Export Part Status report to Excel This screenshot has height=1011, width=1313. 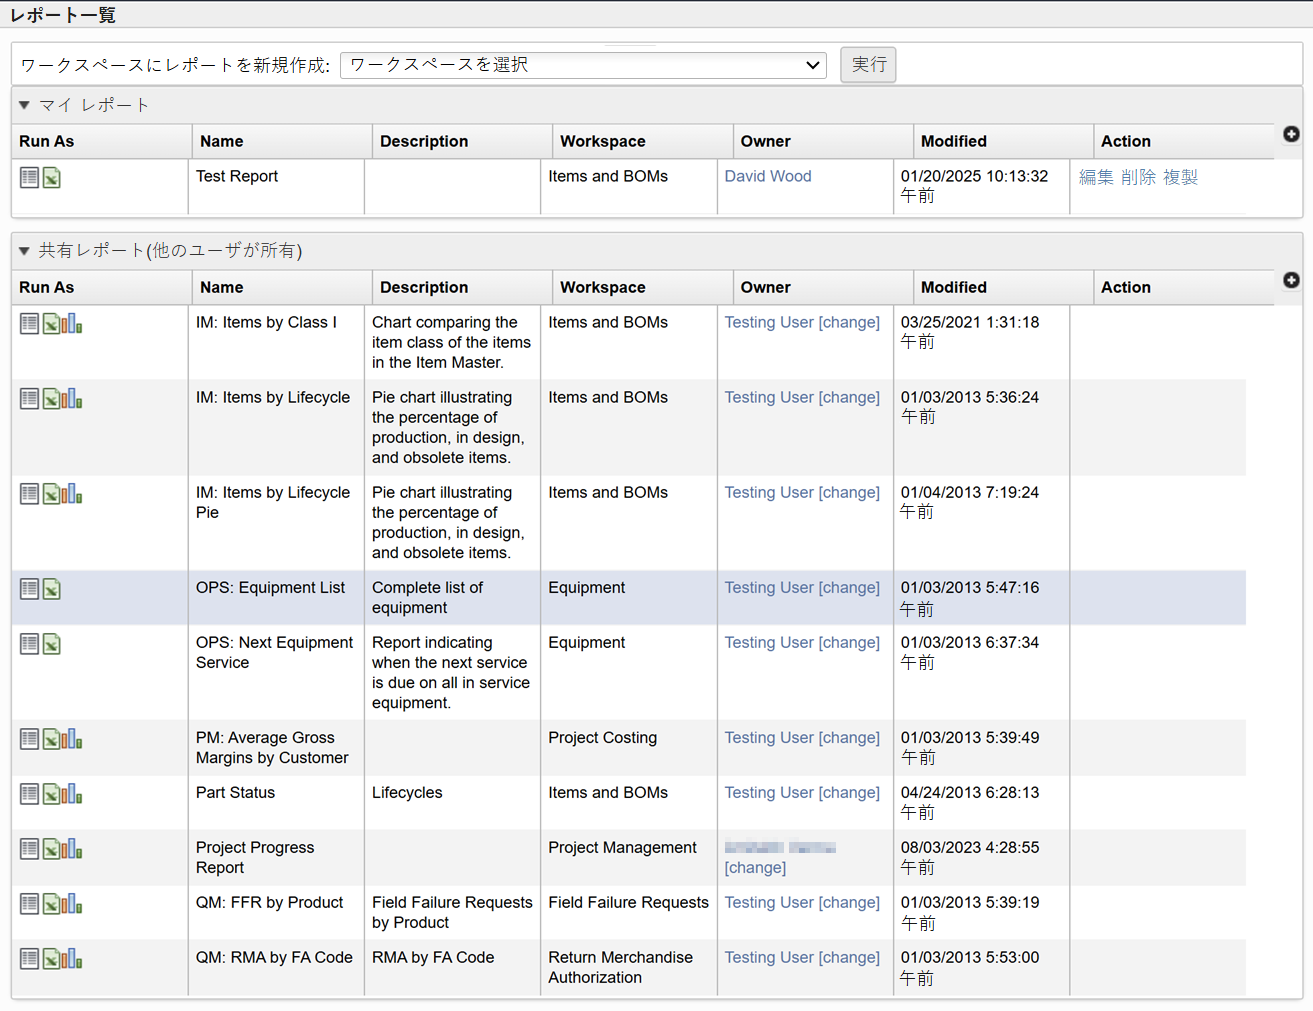point(52,794)
